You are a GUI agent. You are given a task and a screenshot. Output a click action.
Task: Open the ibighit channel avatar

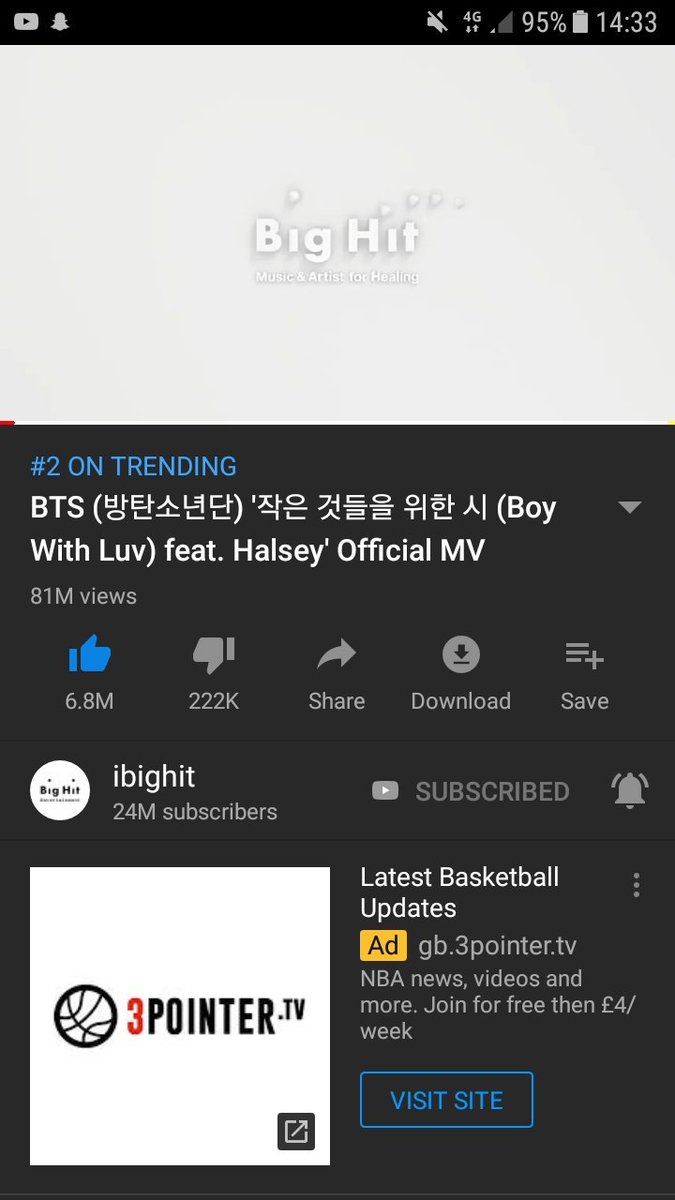coord(60,790)
